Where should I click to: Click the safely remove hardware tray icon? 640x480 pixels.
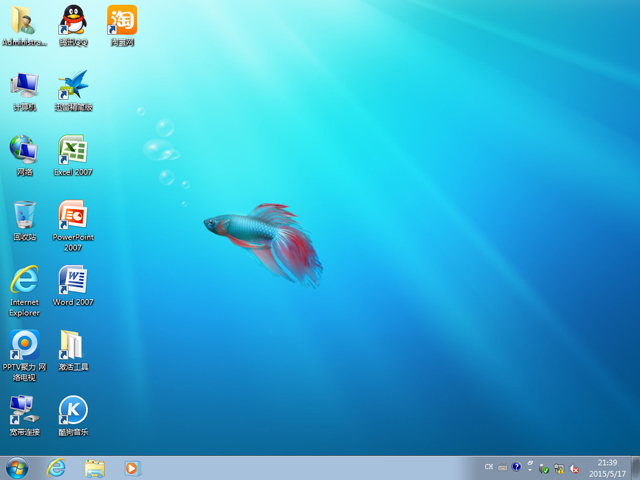tap(544, 469)
